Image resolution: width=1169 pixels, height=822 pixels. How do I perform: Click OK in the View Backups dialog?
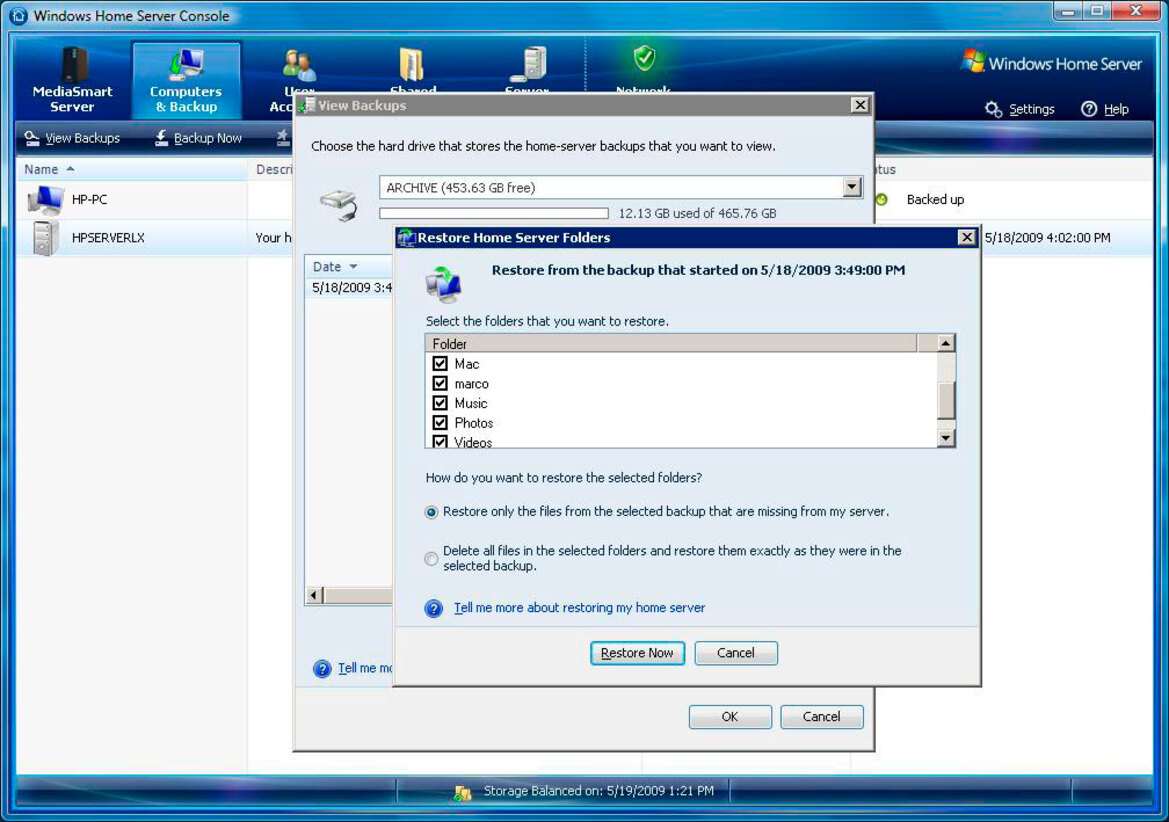730,717
